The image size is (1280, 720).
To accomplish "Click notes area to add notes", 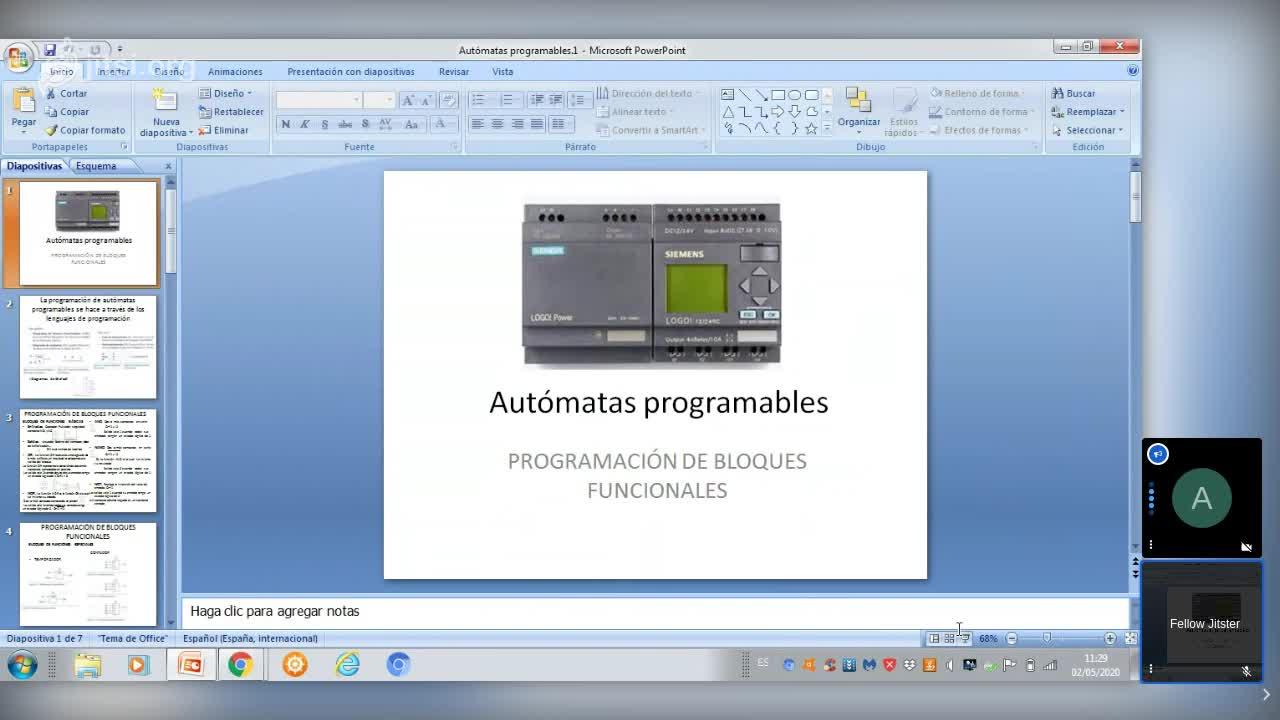I will point(655,612).
